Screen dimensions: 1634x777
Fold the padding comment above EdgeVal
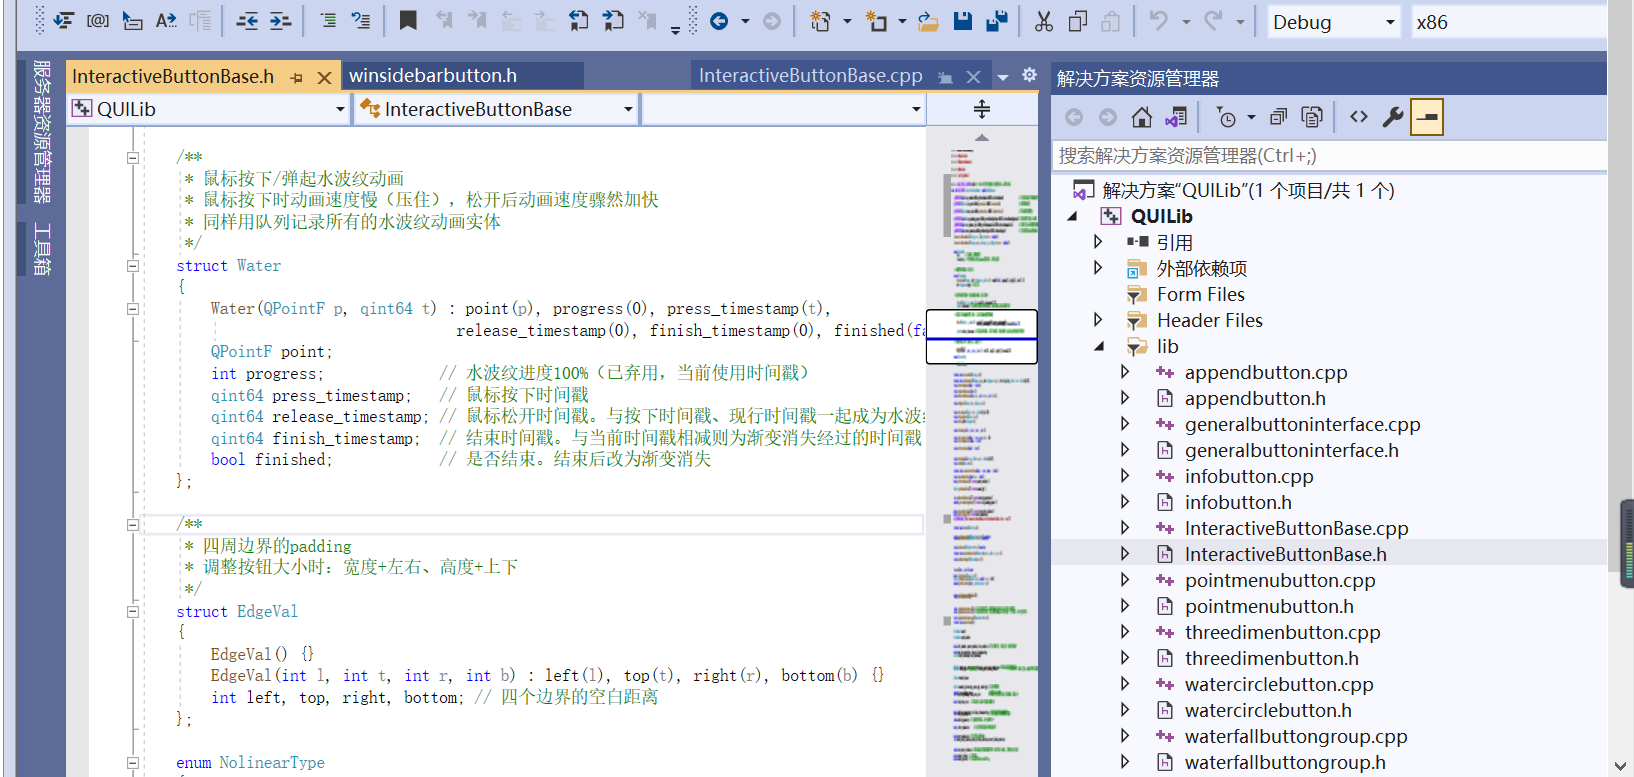(x=132, y=525)
